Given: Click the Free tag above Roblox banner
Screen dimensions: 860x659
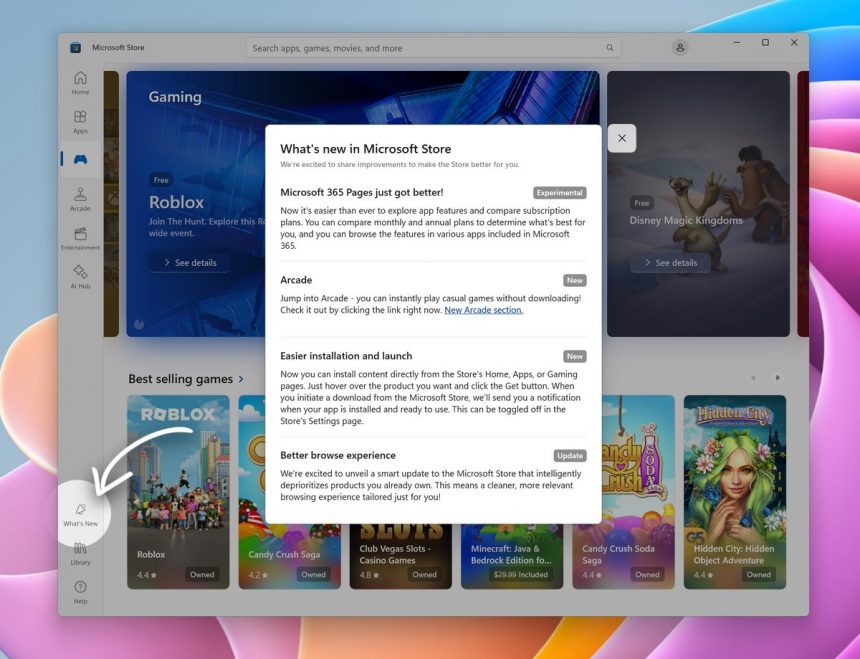Looking at the screenshot, I should tap(161, 180).
